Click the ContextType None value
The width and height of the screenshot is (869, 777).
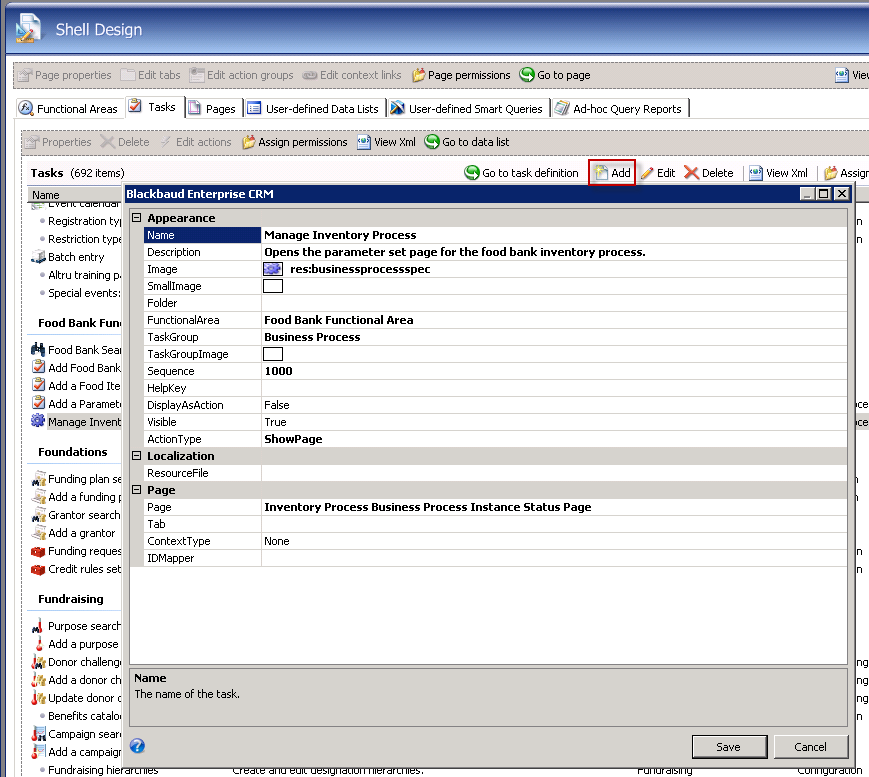pos(554,541)
